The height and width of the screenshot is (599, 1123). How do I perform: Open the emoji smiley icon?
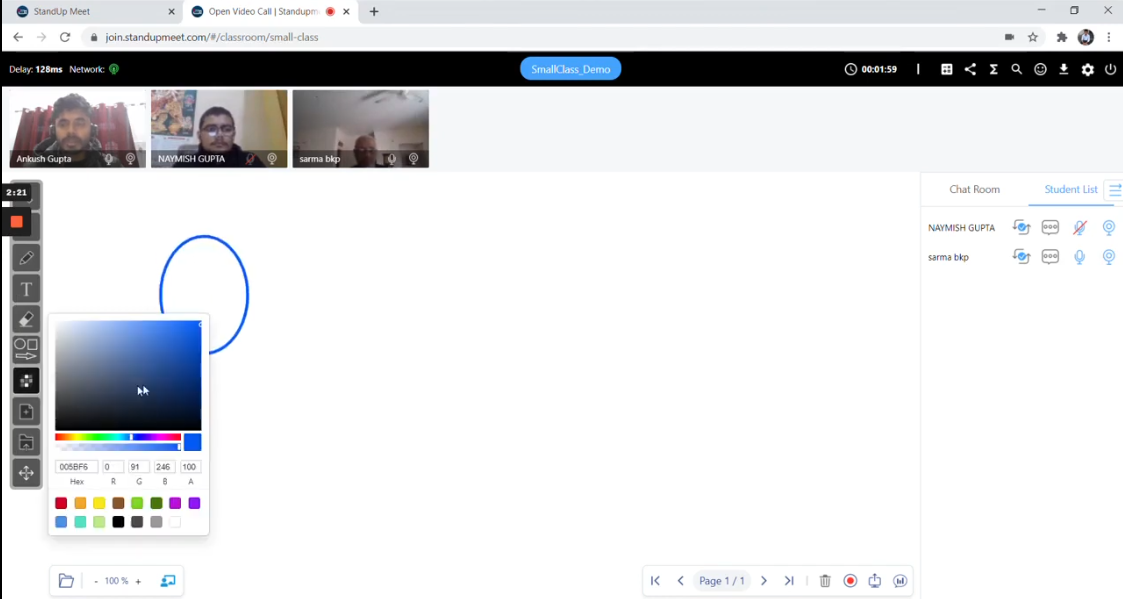[x=1040, y=70]
